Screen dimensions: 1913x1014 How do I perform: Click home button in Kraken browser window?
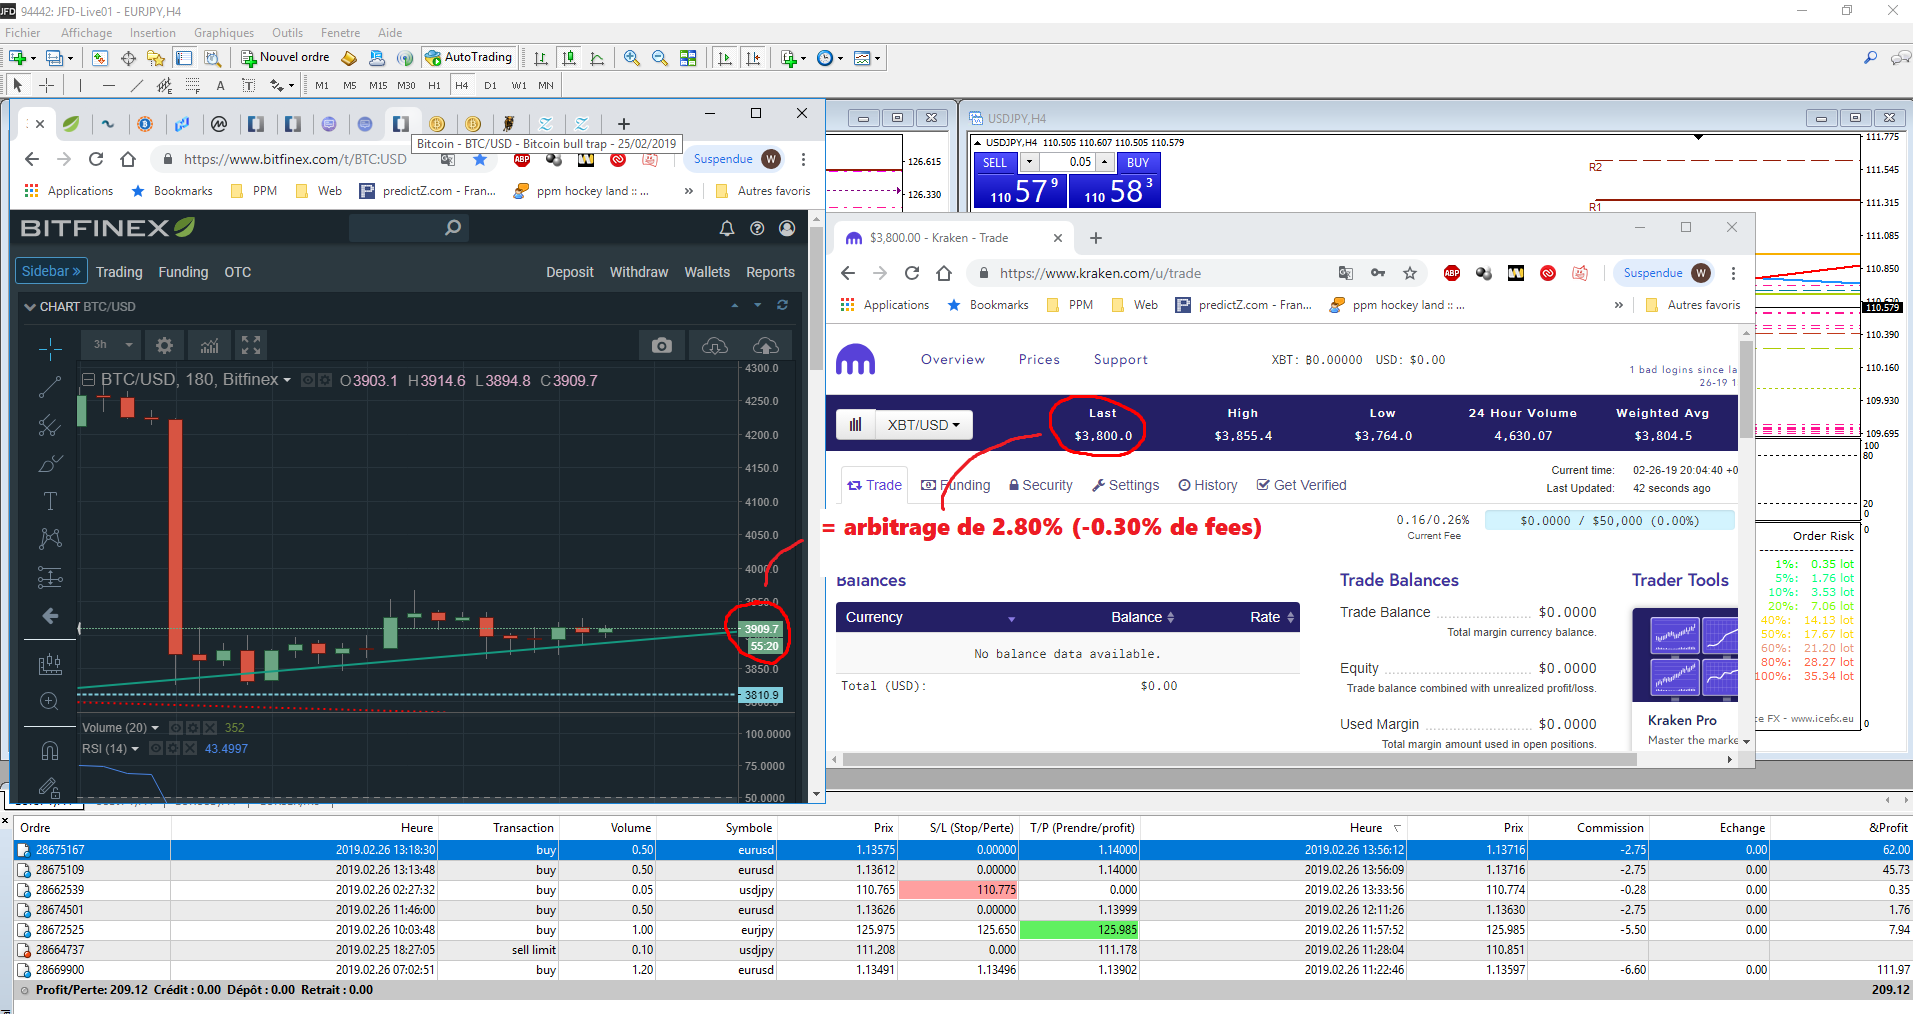pyautogui.click(x=944, y=273)
